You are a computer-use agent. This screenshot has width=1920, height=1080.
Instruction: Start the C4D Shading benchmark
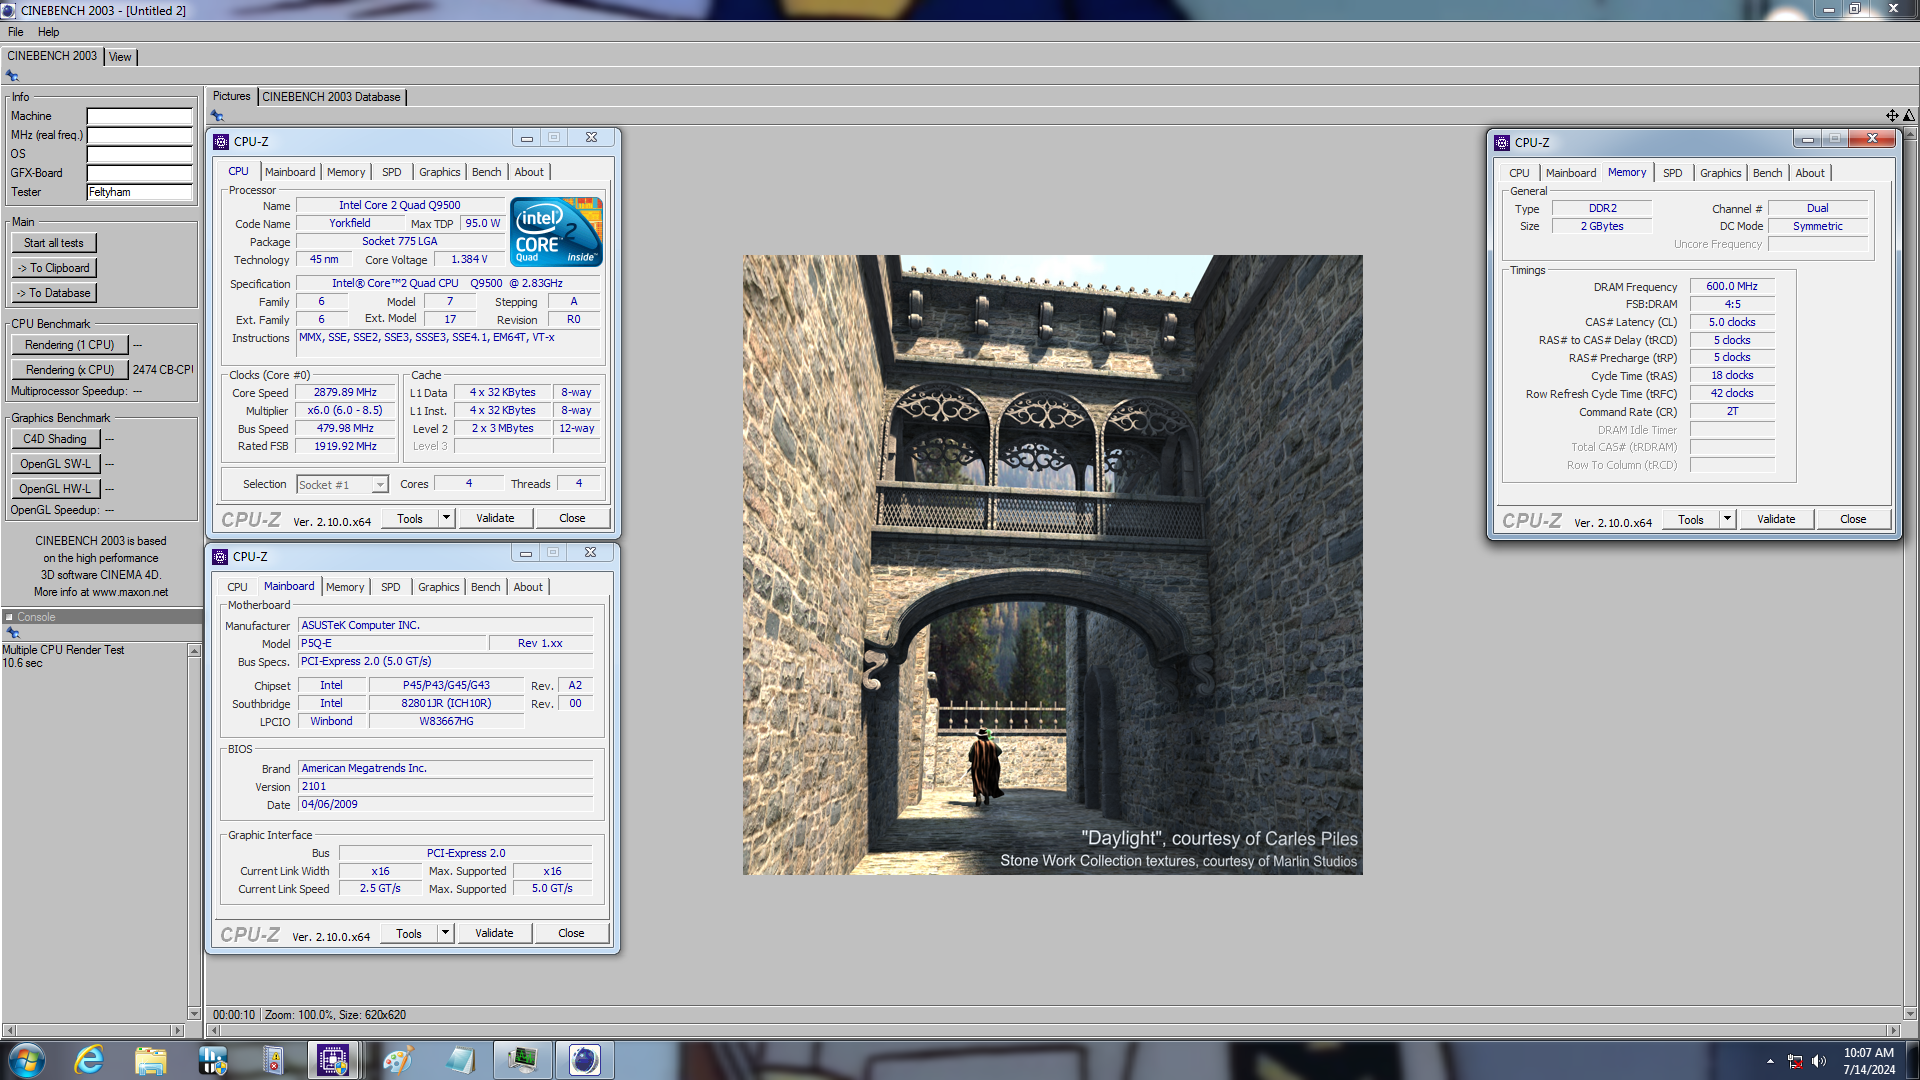(55, 439)
